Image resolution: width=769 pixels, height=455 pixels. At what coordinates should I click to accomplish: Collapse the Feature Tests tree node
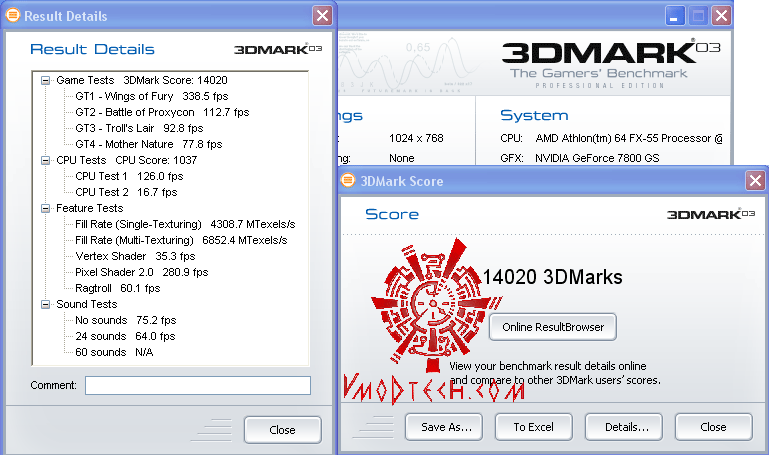45,208
